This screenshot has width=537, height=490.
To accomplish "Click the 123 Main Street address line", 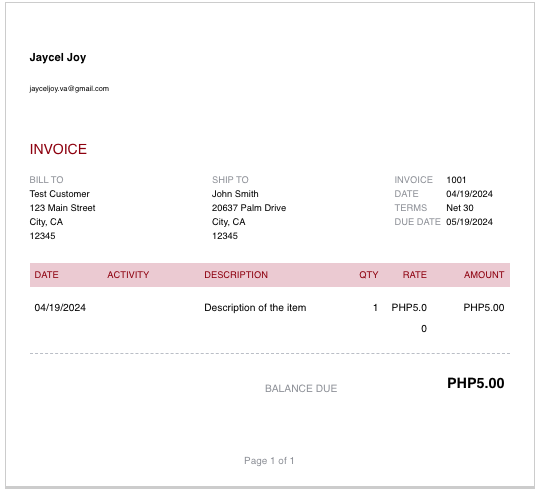I will click(x=62, y=208).
